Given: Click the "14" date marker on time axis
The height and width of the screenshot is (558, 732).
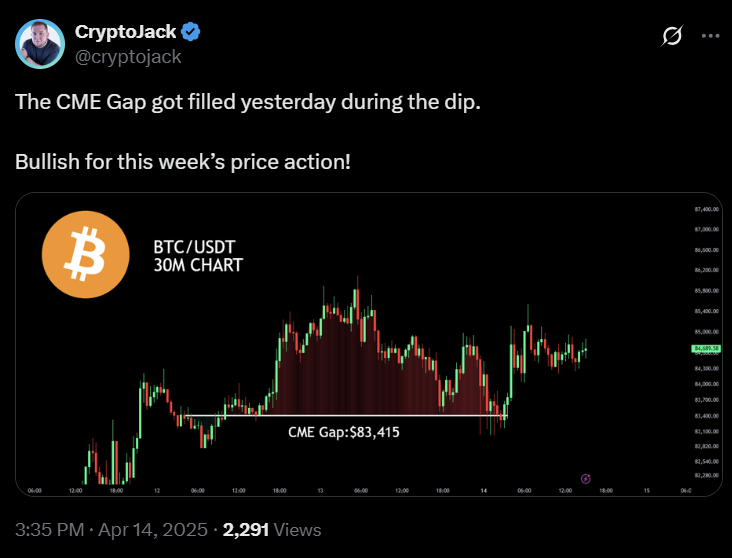Looking at the screenshot, I should click(x=485, y=491).
